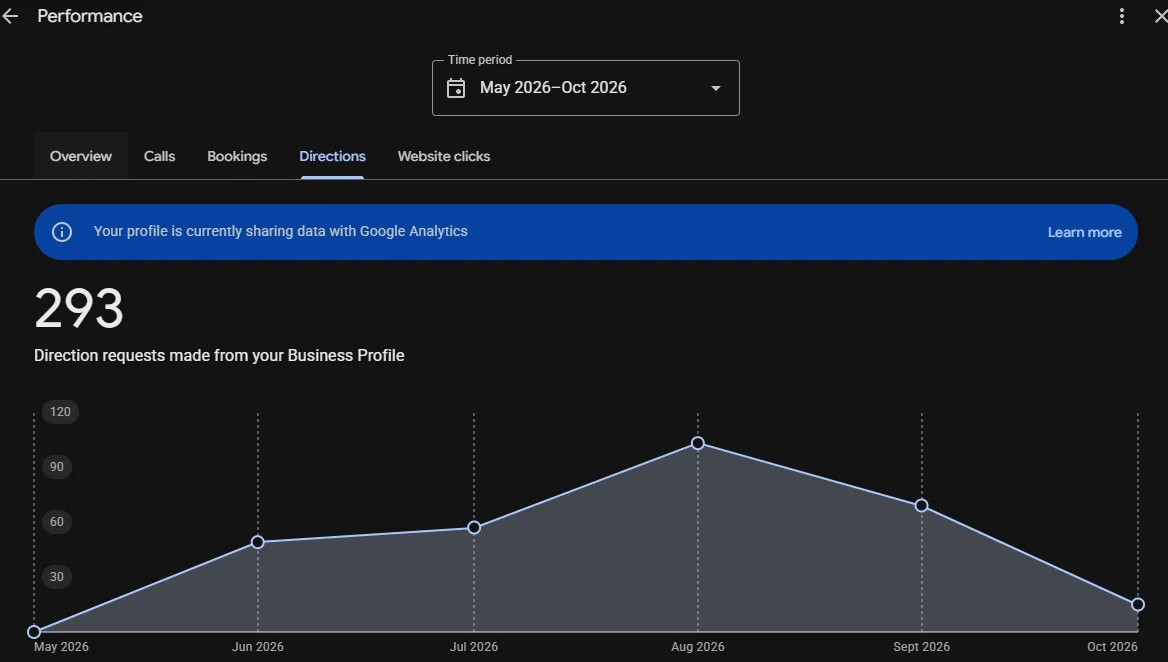Click the 293 total directions figure
The width and height of the screenshot is (1168, 662).
coord(79,308)
